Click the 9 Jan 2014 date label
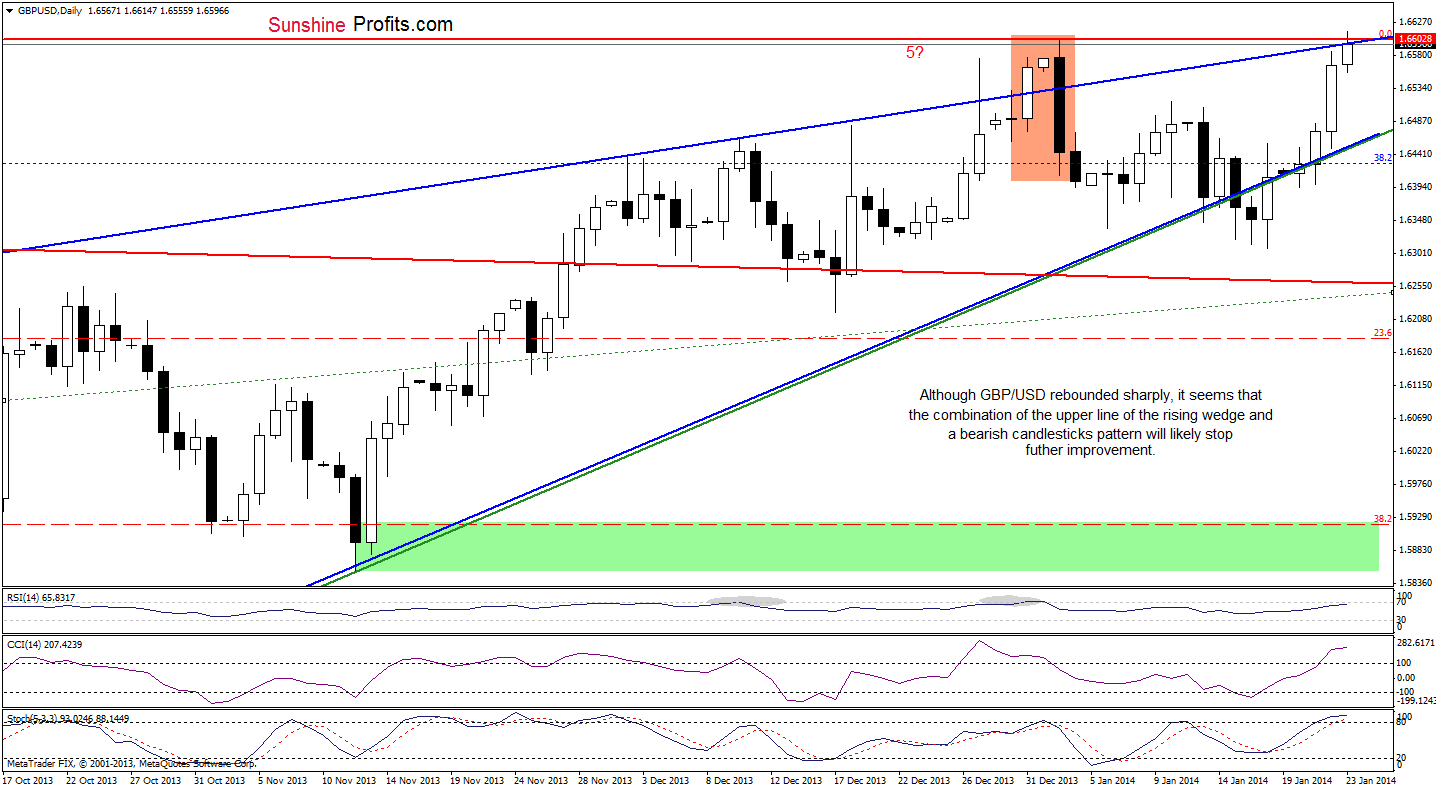 pyautogui.click(x=1176, y=780)
